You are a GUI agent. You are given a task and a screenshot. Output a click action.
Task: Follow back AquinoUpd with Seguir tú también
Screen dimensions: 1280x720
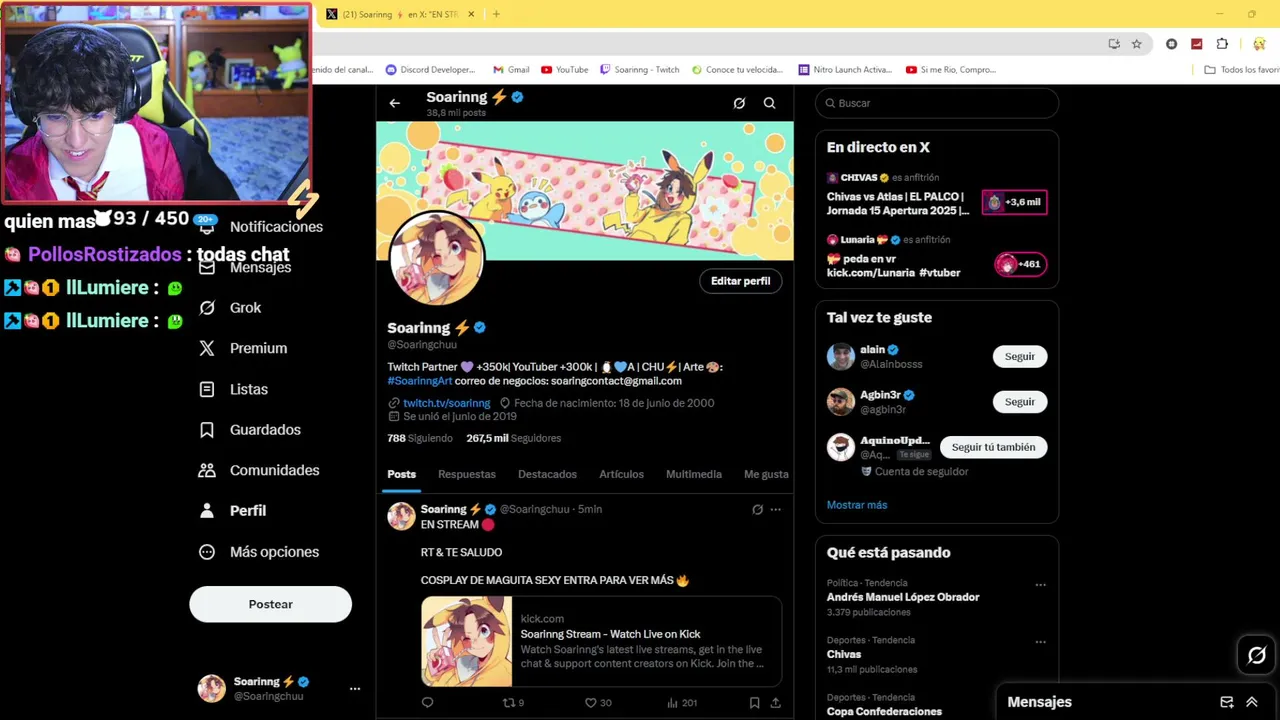click(993, 447)
